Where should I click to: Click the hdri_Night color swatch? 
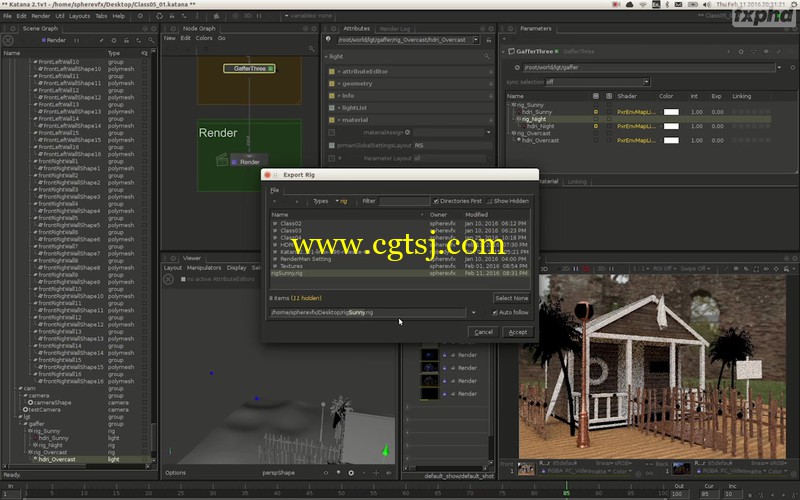coord(671,126)
